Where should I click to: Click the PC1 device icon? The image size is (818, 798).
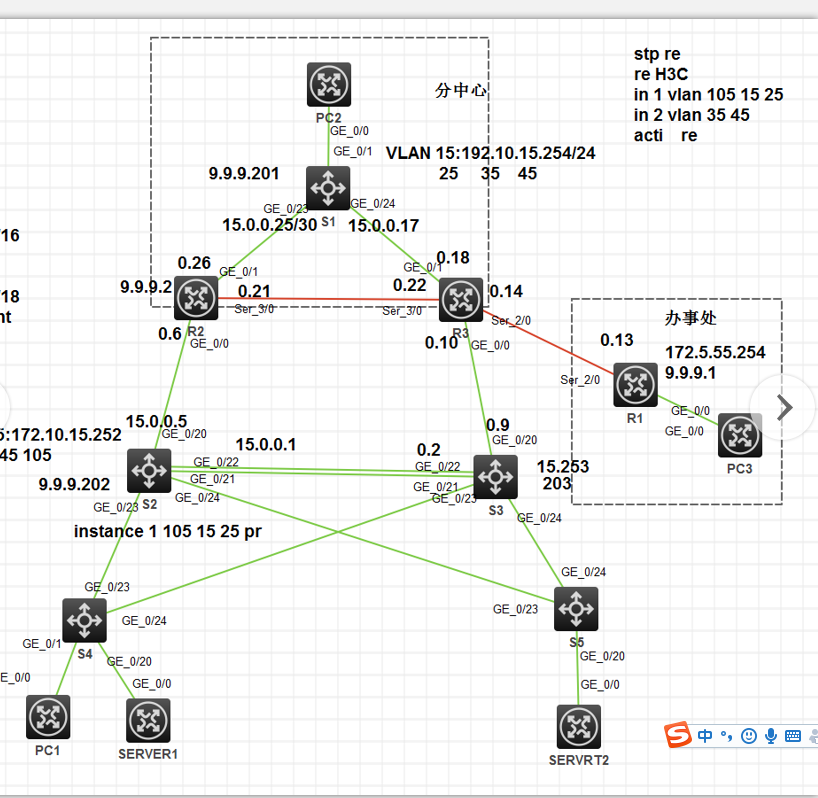point(48,717)
